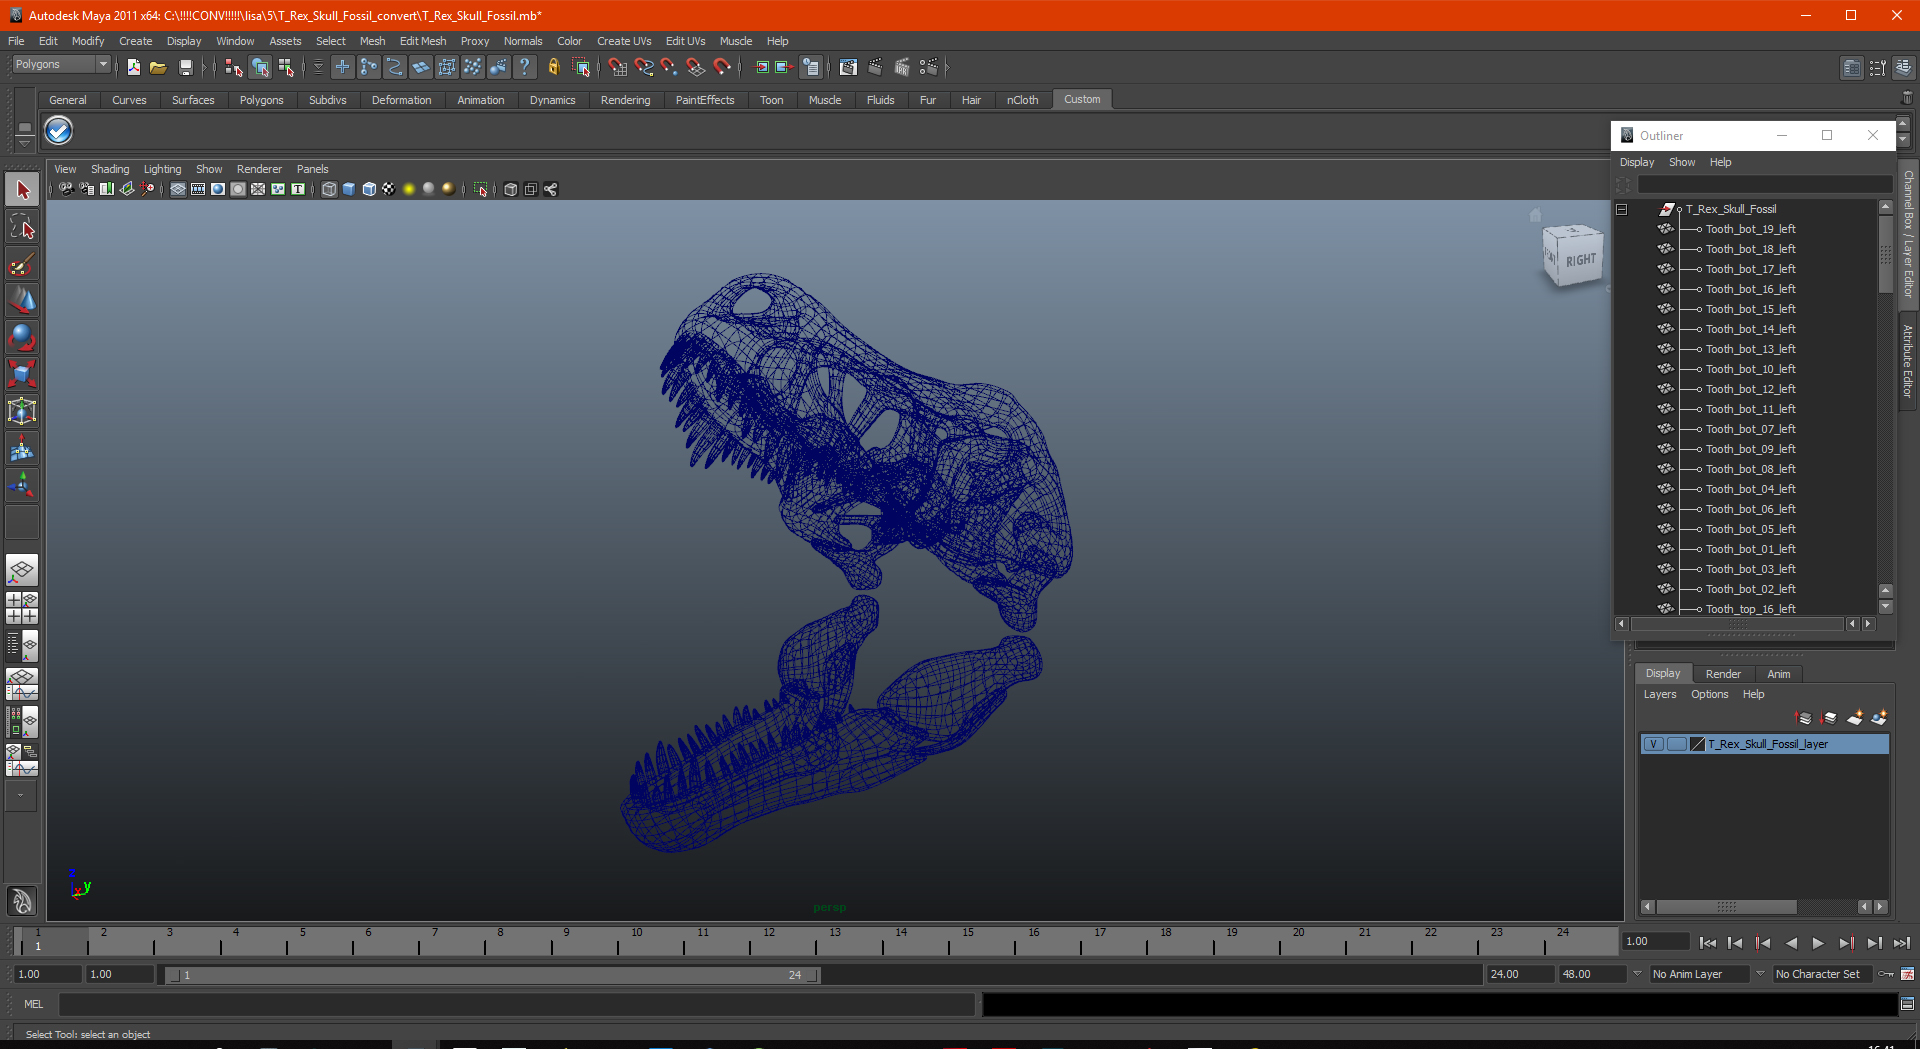Enable wireframe shading cube in viewport toolbar
Viewport: 1920px width, 1049px height.
click(x=329, y=189)
